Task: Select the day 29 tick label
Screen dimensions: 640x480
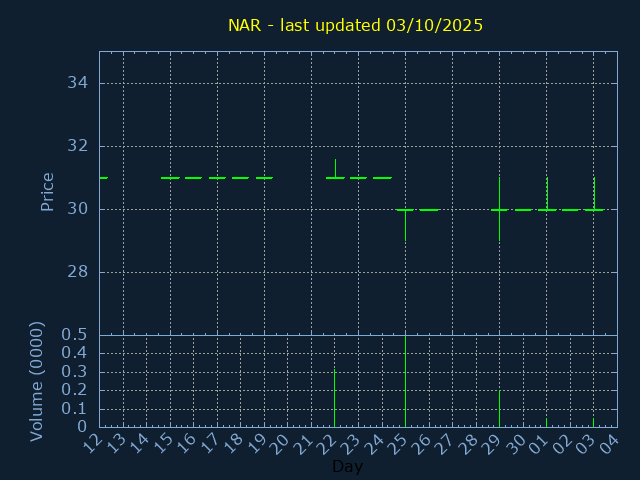Action: click(x=493, y=443)
